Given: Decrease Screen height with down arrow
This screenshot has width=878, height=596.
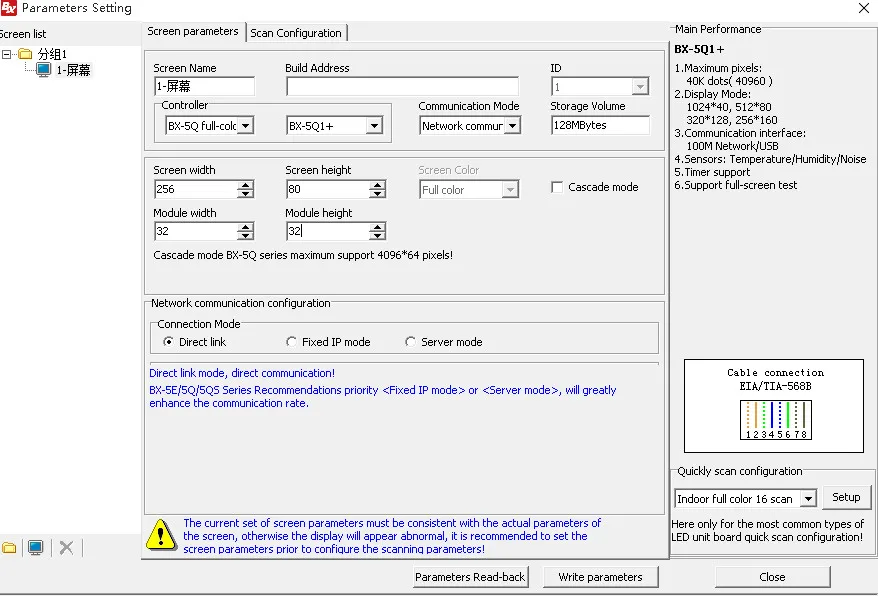Looking at the screenshot, I should pyautogui.click(x=377, y=194).
